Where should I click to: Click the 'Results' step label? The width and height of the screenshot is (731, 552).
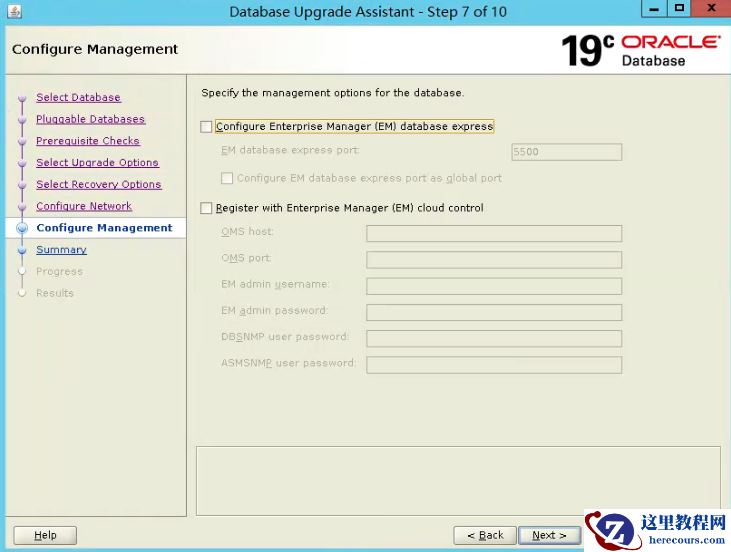point(55,293)
